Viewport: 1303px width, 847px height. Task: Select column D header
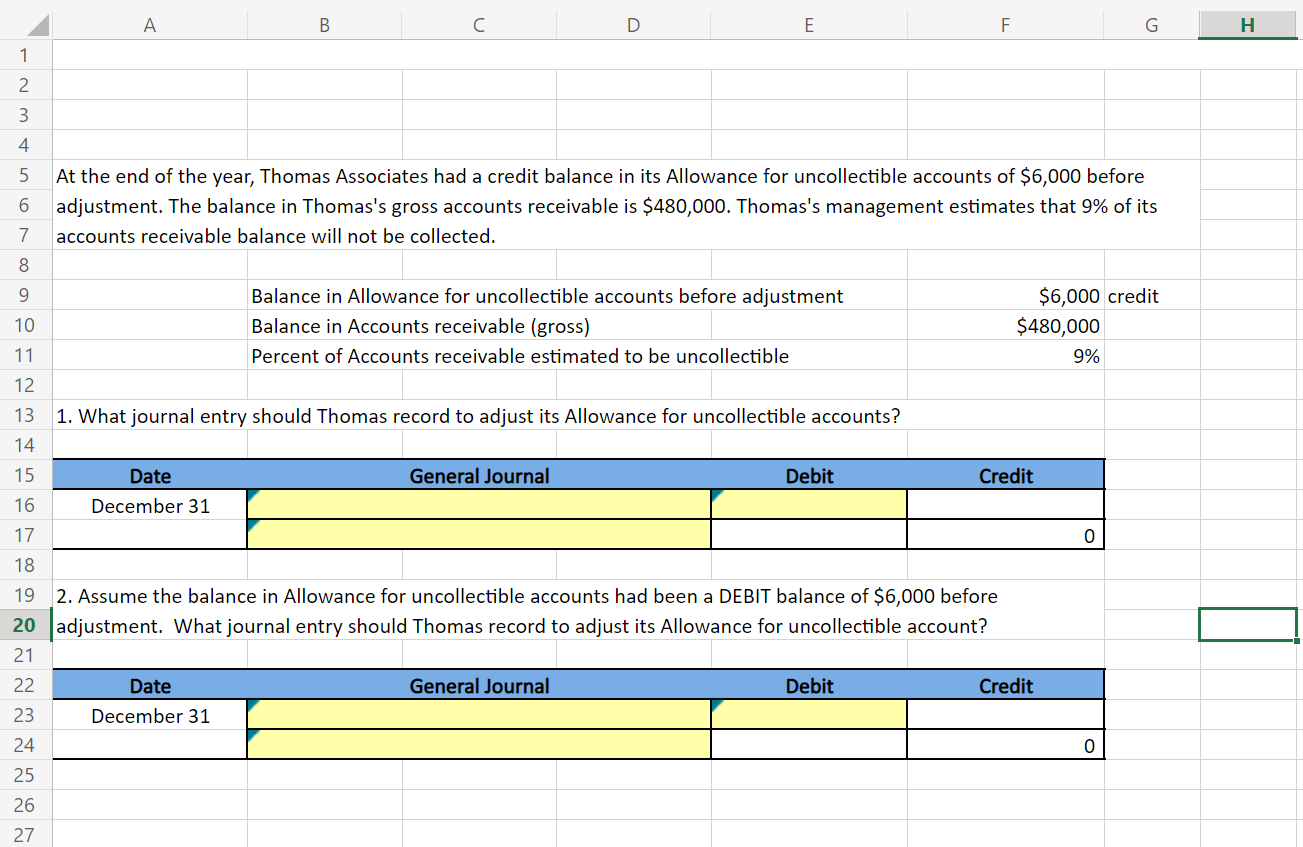[x=633, y=27]
